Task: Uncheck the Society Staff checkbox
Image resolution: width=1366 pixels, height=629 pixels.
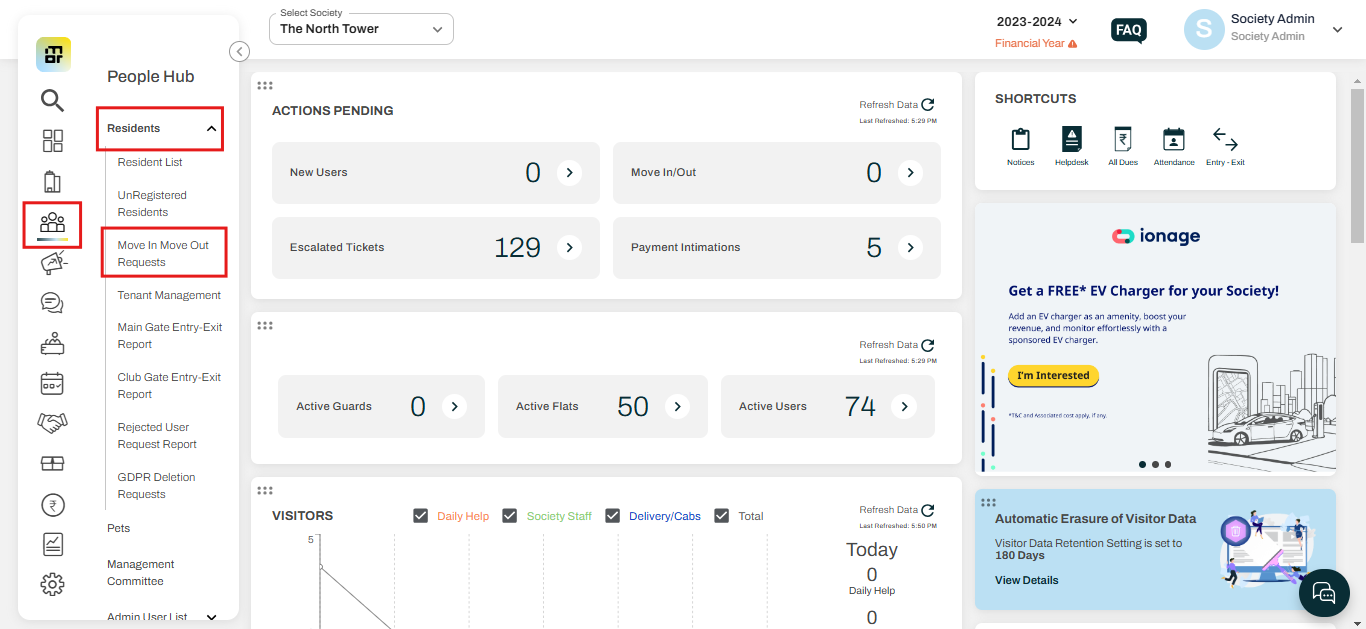Action: pyautogui.click(x=510, y=516)
